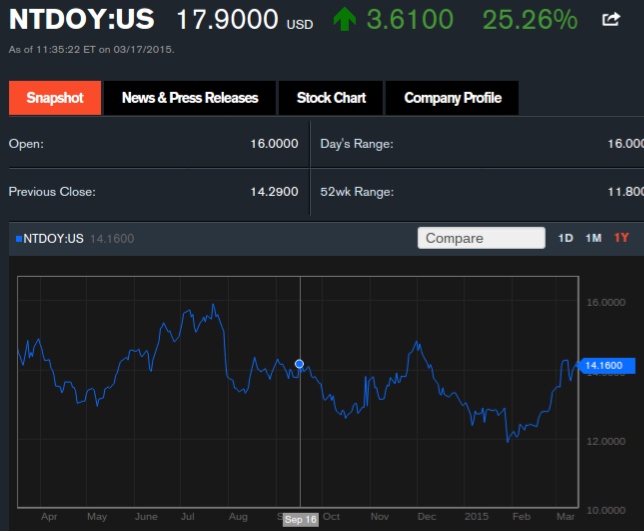Screen dimensions: 644x531
Task: Click the circular data point on the chart
Action: [x=300, y=365]
